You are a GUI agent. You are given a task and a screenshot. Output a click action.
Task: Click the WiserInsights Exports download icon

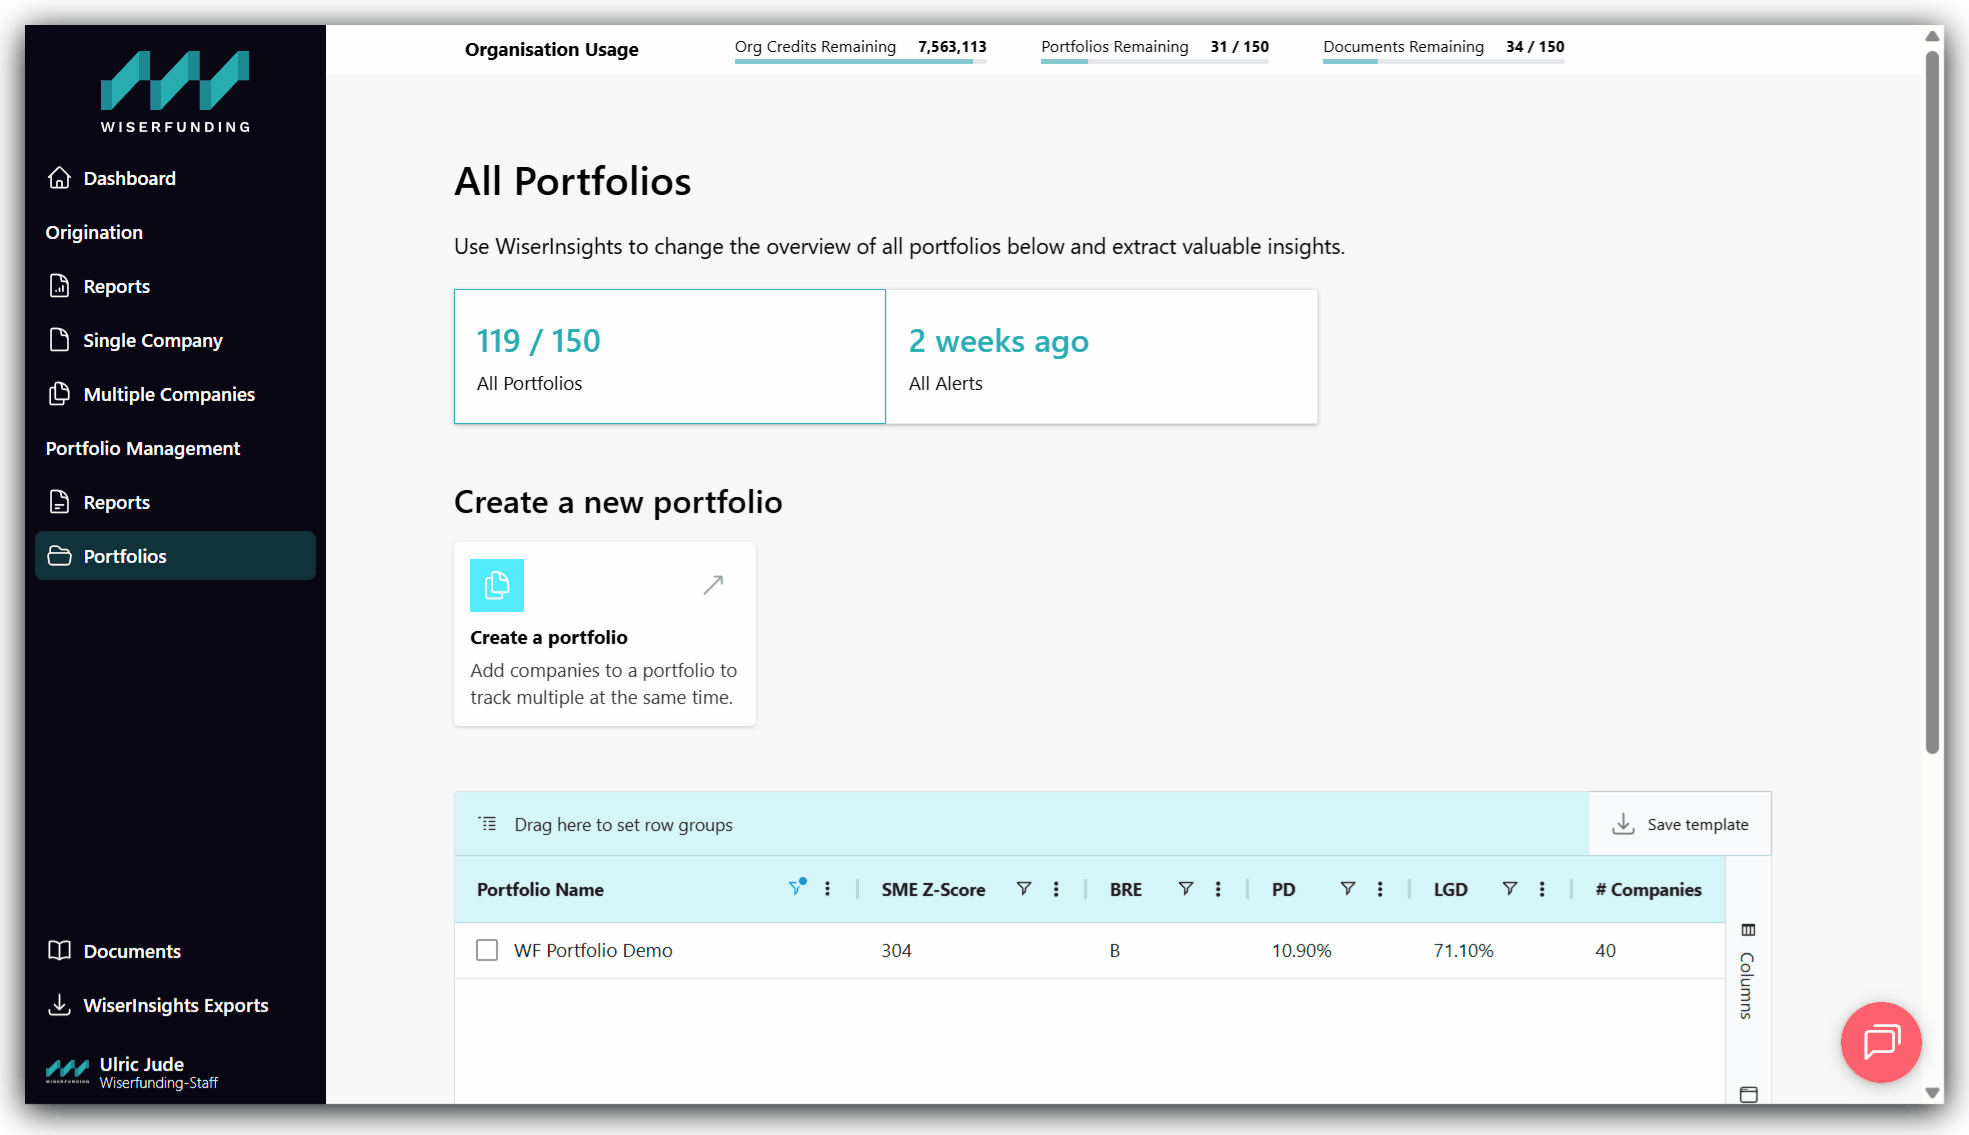(x=60, y=1005)
